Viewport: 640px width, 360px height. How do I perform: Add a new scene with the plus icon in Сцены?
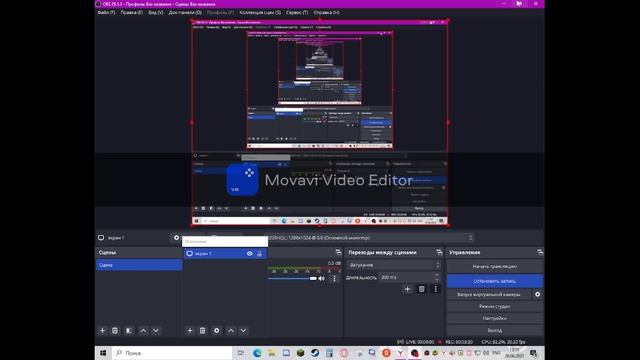click(102, 331)
